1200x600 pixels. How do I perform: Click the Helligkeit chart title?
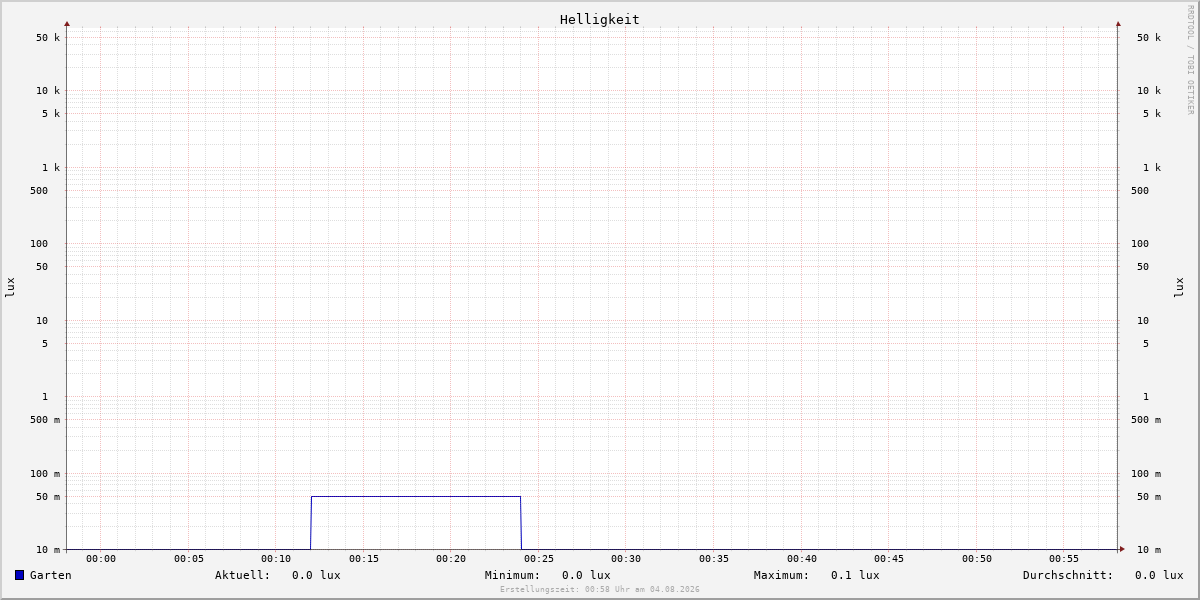click(600, 19)
